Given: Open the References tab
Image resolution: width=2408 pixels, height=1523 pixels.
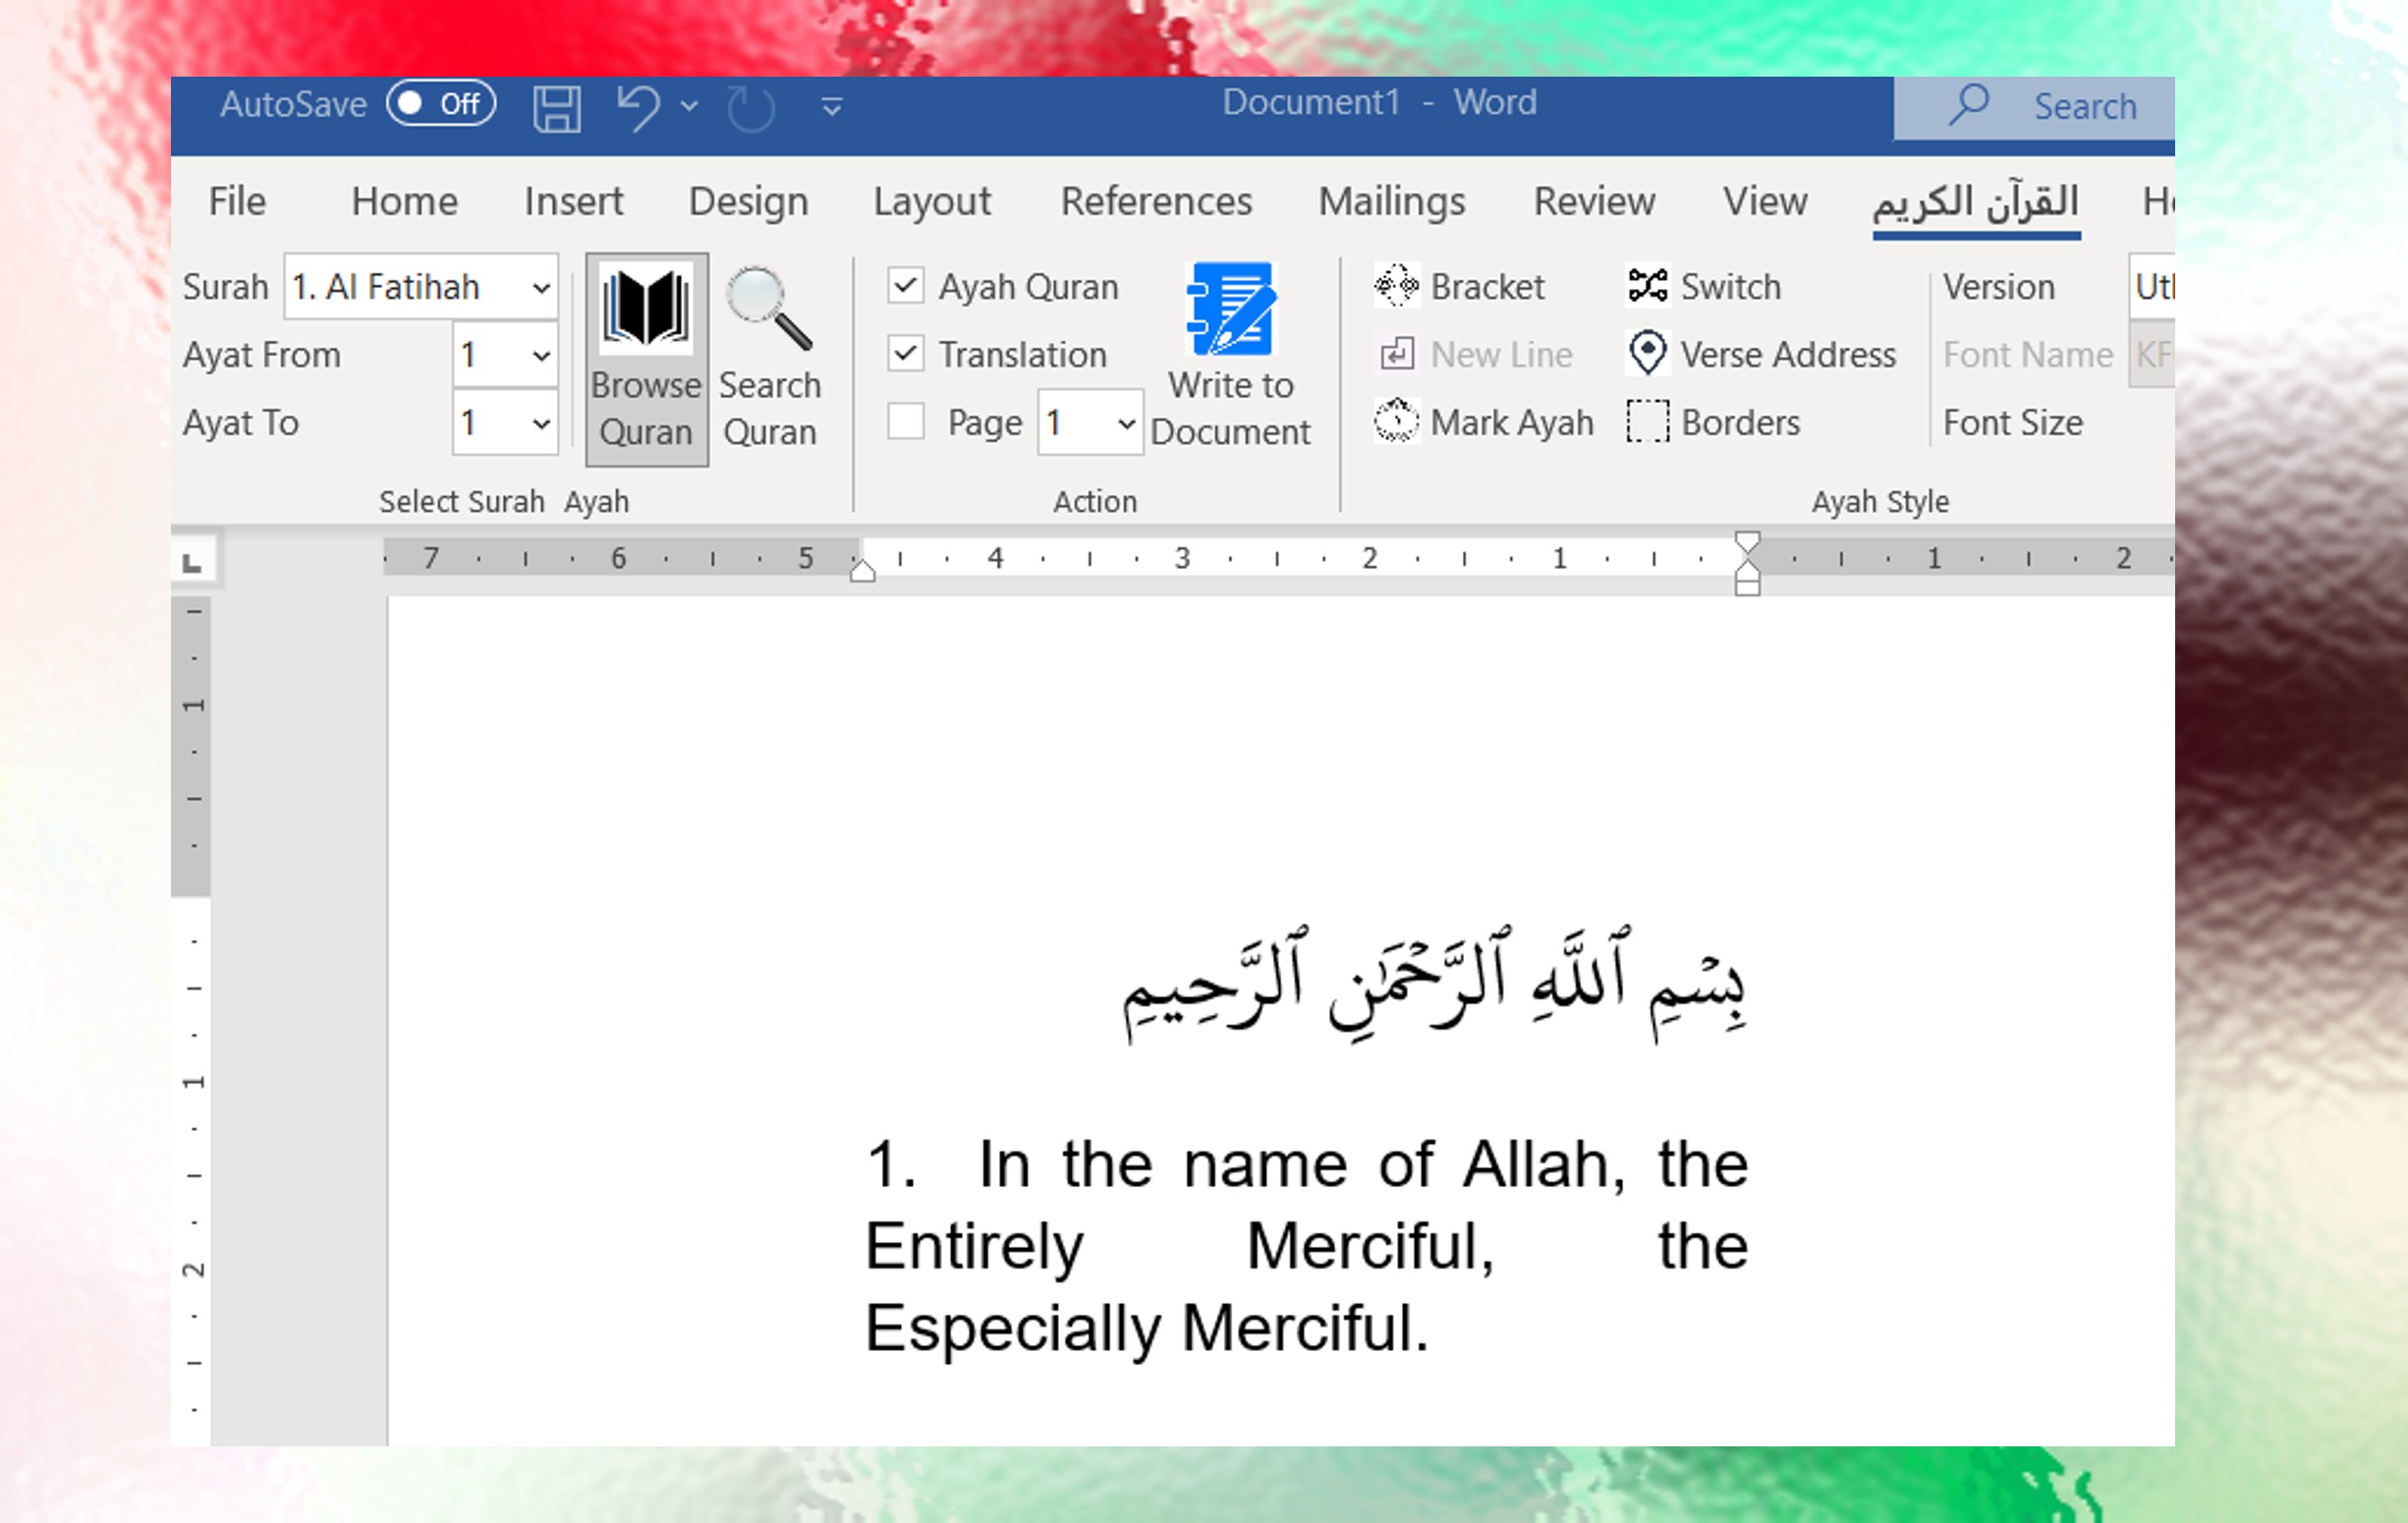Looking at the screenshot, I should pos(1156,202).
